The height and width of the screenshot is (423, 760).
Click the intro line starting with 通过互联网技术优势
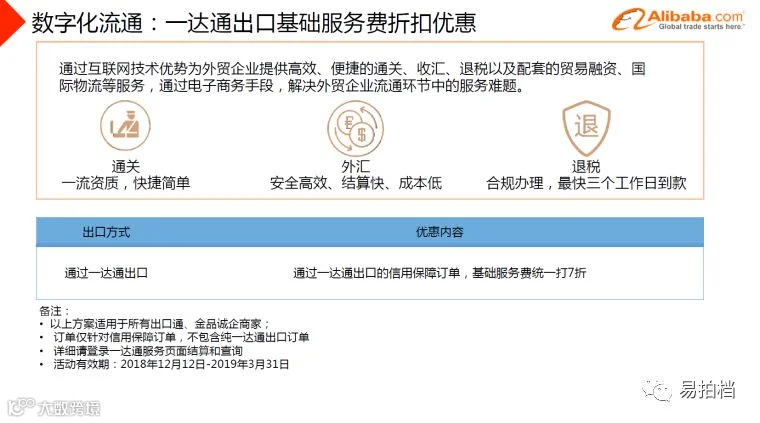(352, 69)
